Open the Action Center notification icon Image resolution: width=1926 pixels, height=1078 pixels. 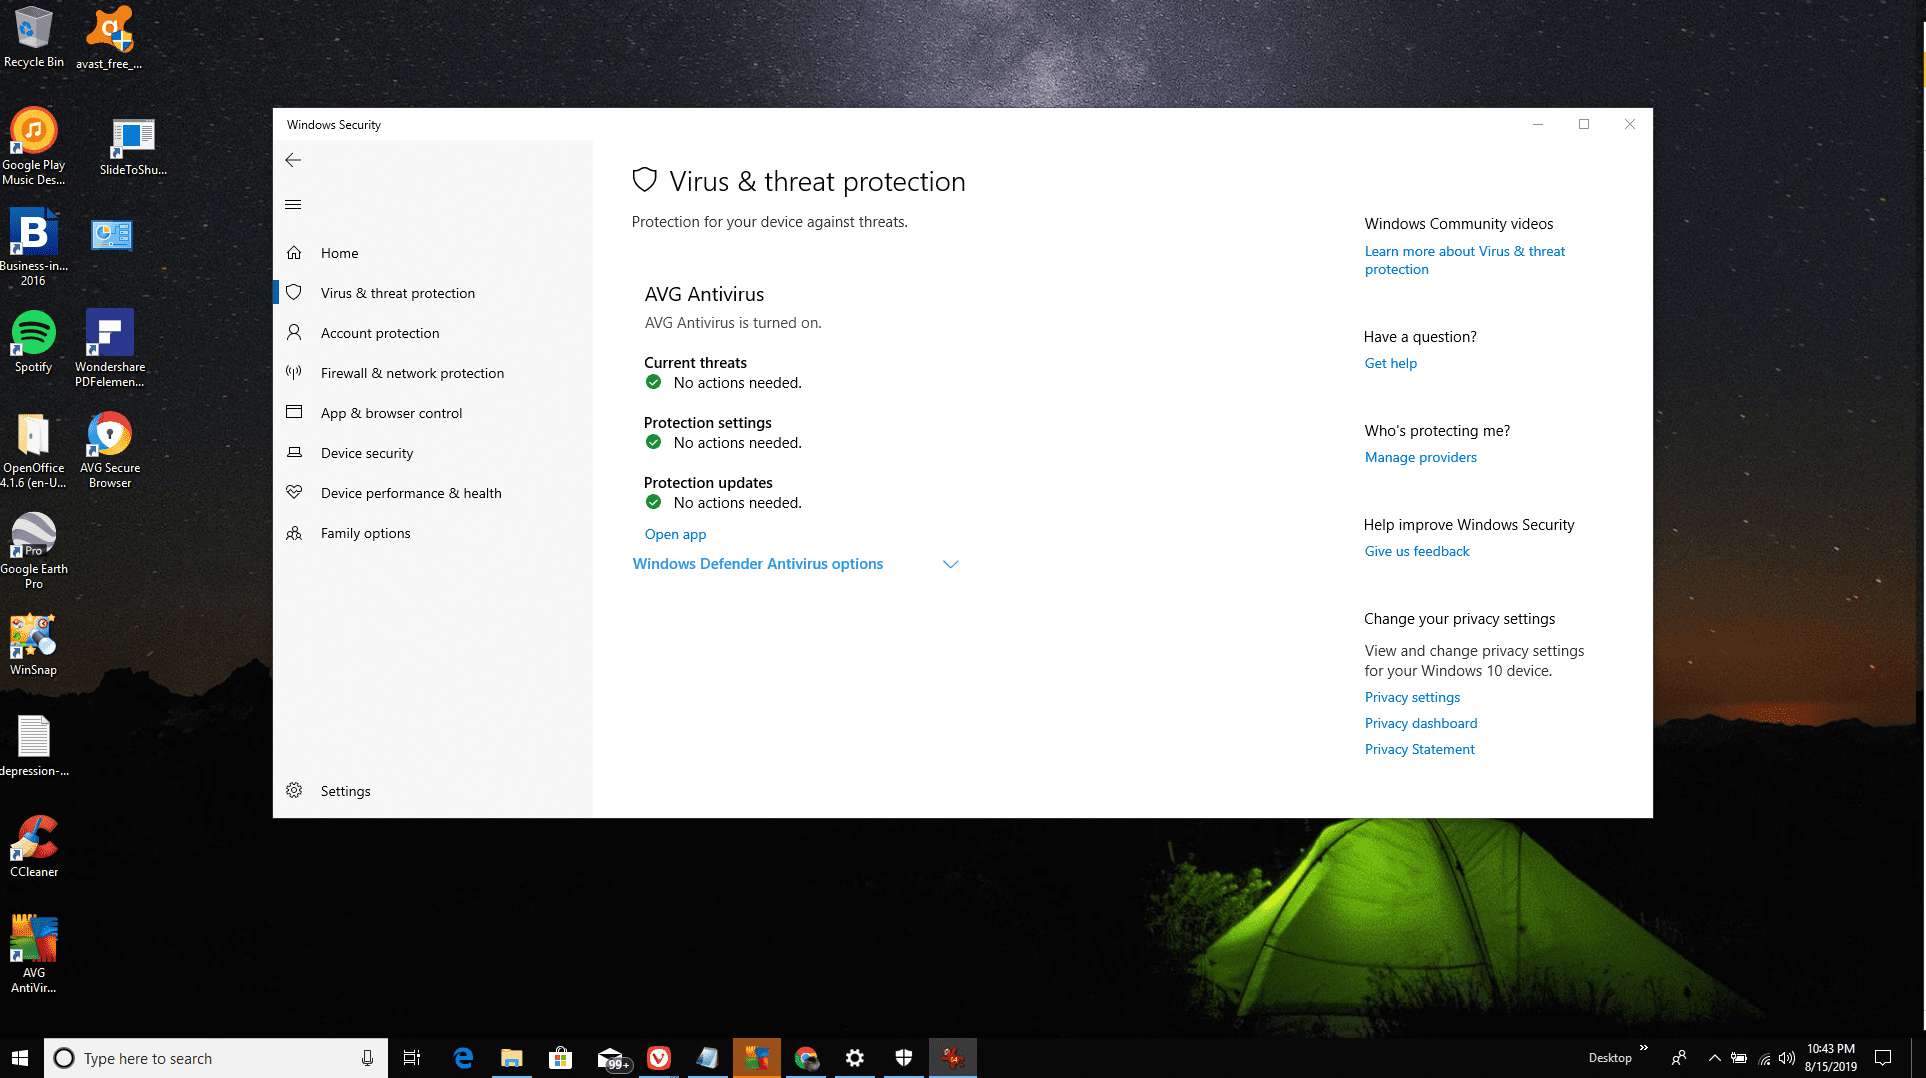[1883, 1058]
